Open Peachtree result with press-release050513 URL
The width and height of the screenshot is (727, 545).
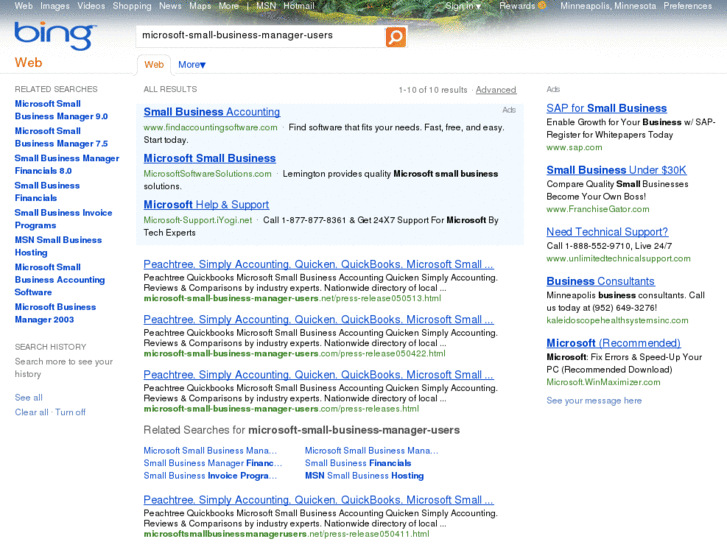pyautogui.click(x=319, y=264)
